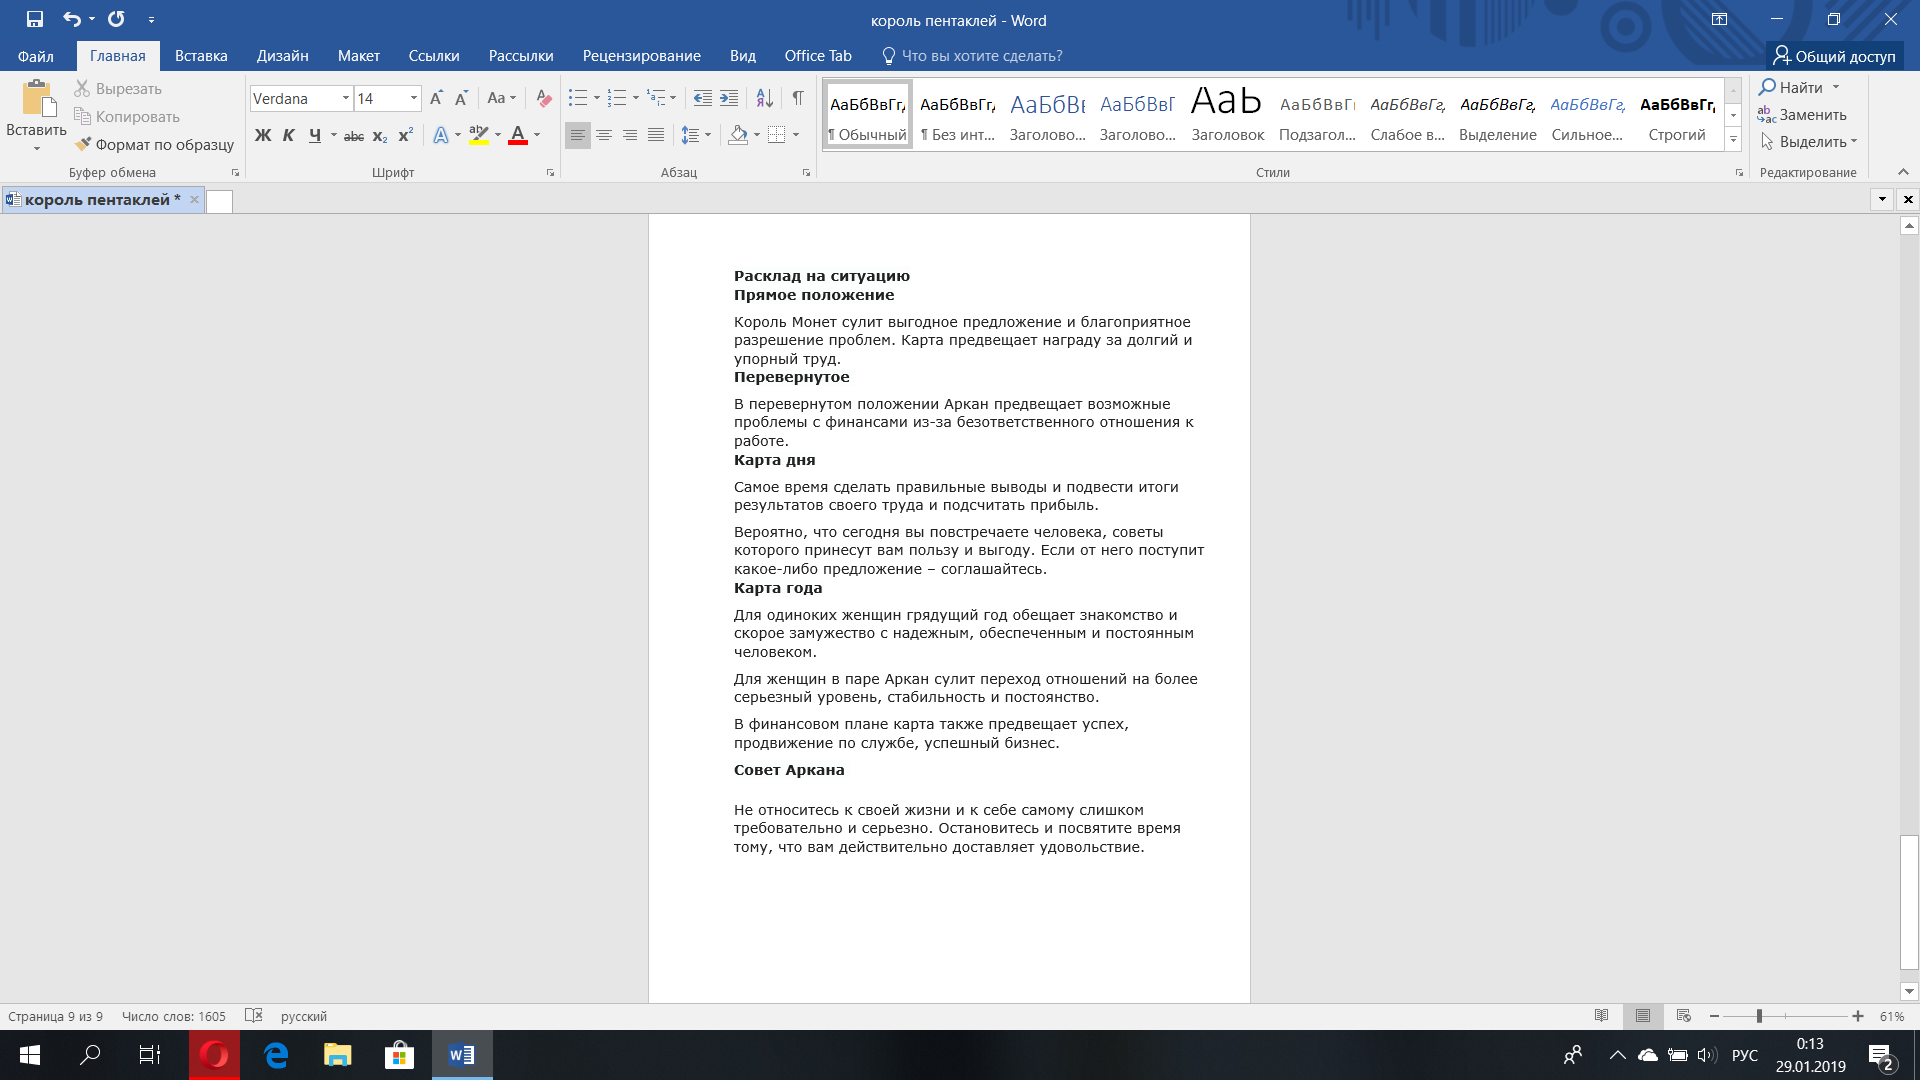Click the increase indent icon
The image size is (1920, 1080).
point(729,98)
